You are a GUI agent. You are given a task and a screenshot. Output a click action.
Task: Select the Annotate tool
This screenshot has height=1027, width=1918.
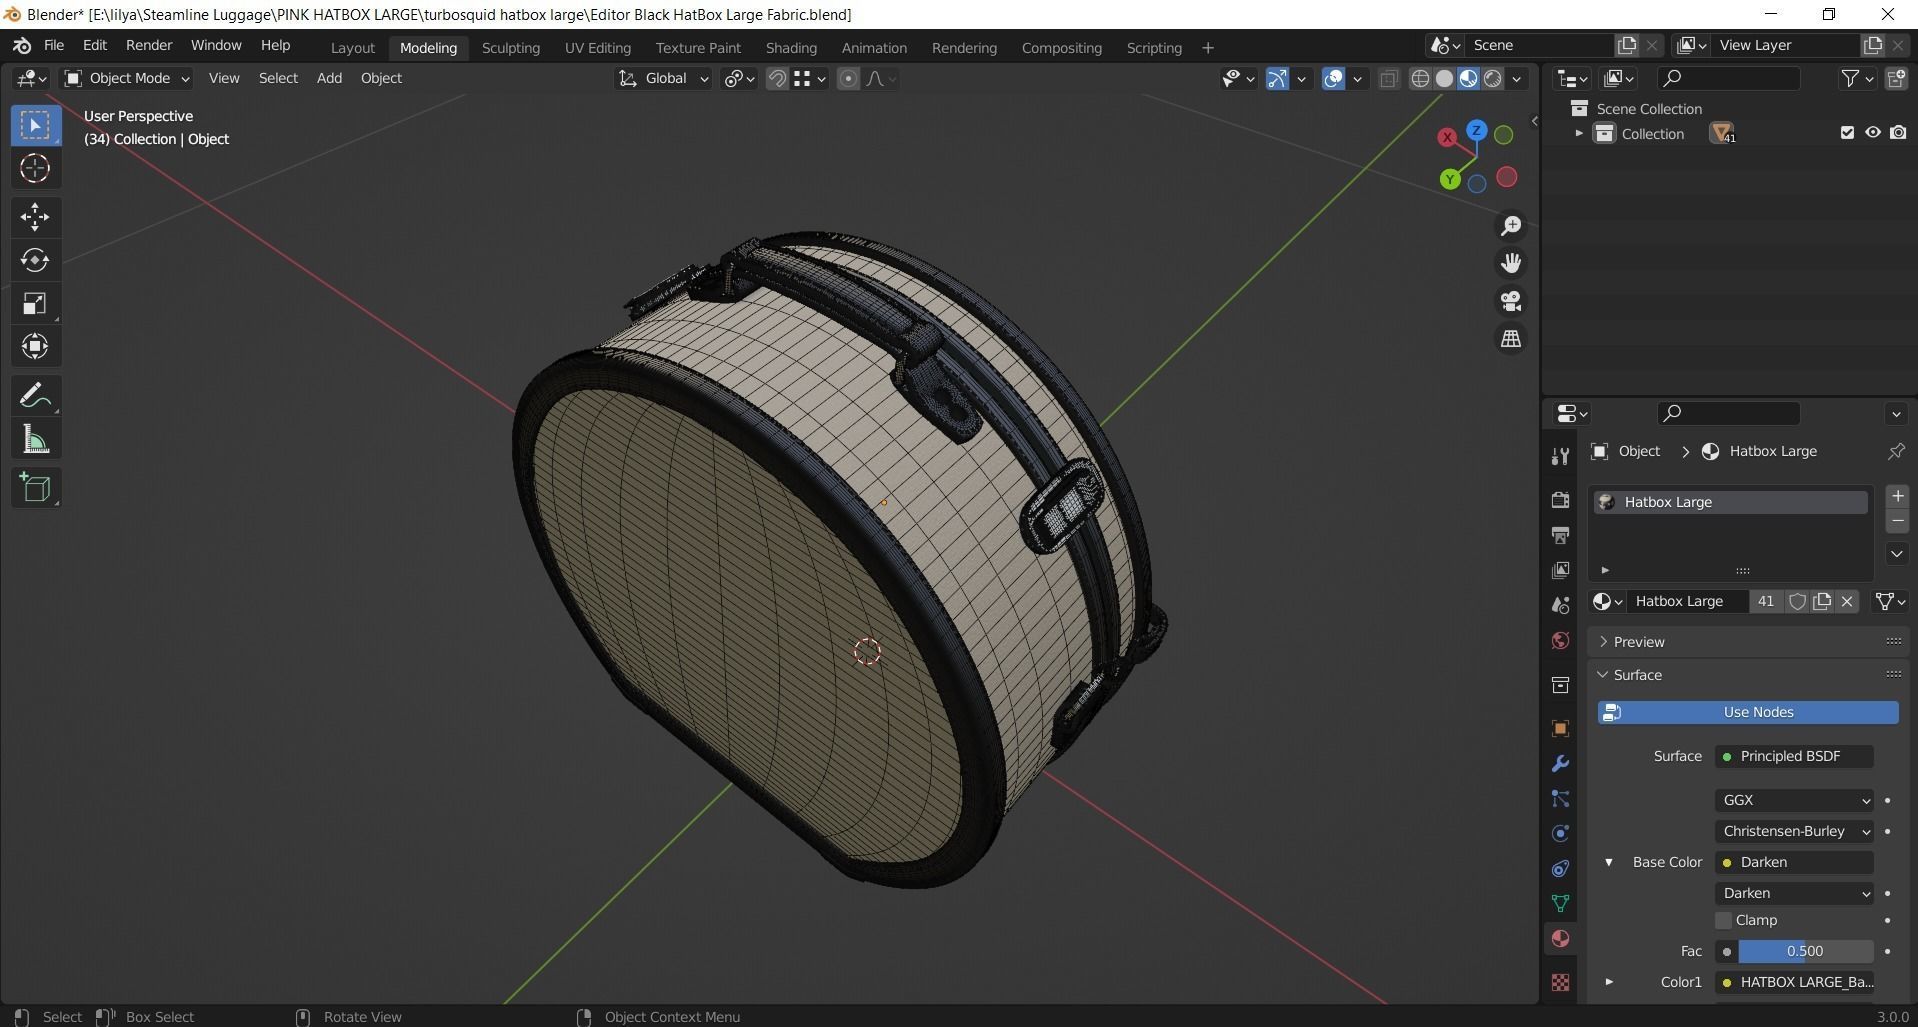(x=35, y=396)
